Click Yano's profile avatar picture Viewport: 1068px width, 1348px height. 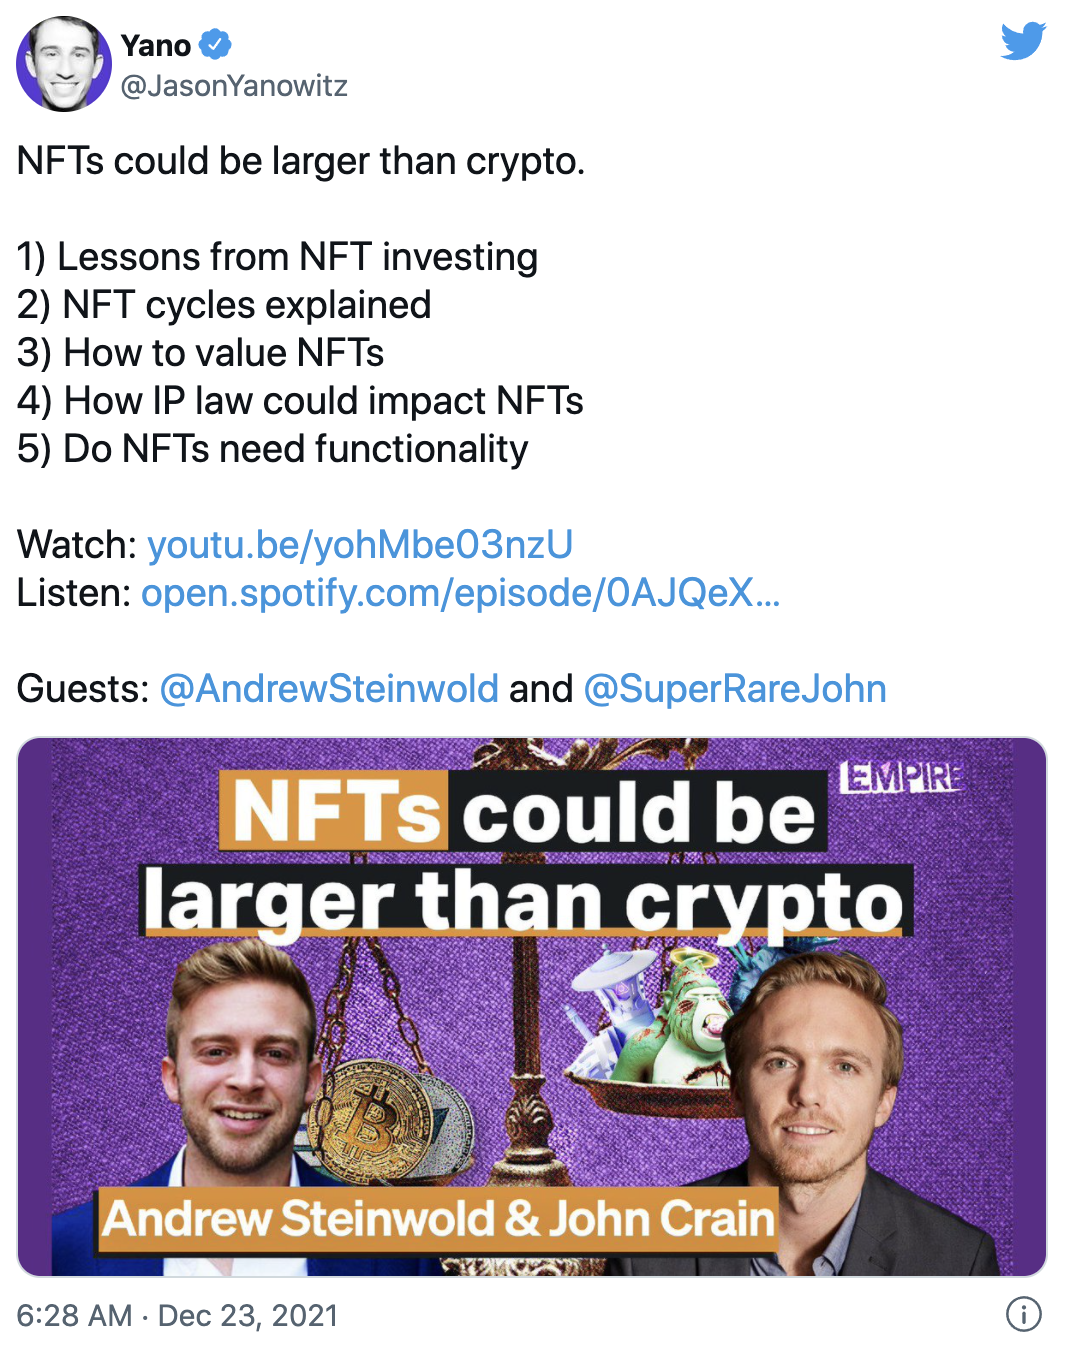[x=64, y=64]
